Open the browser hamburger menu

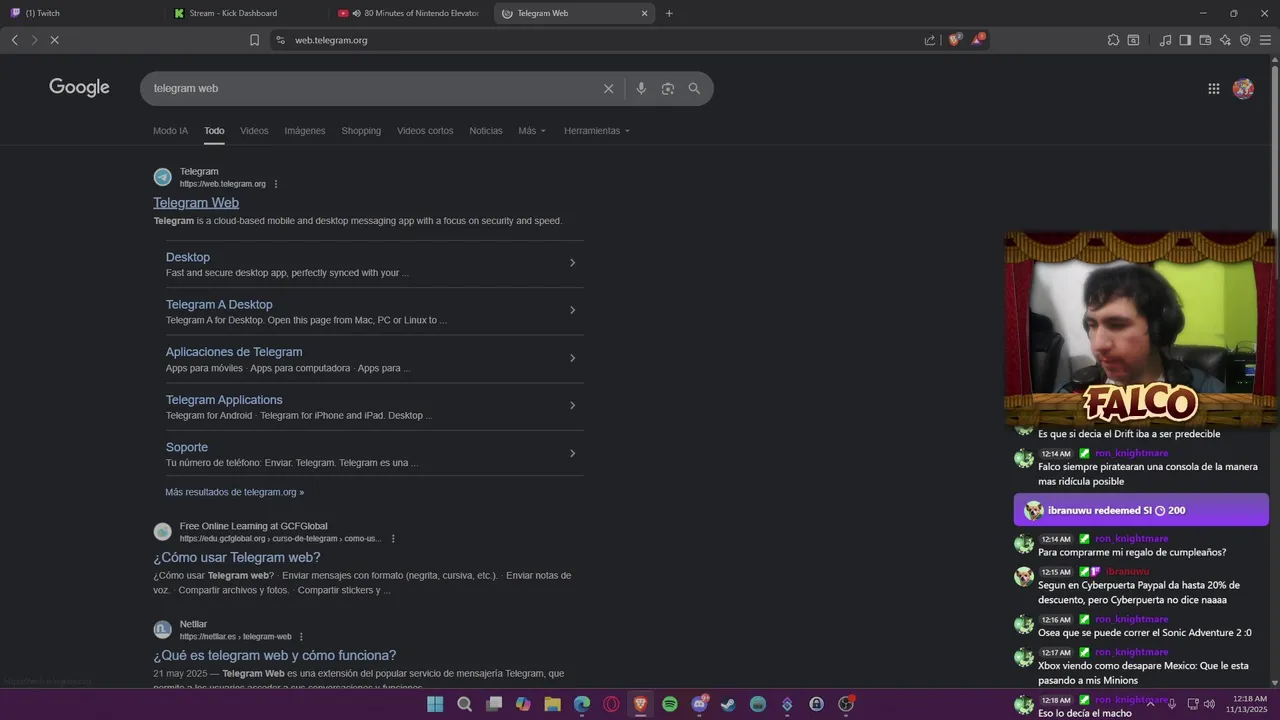coord(1265,40)
